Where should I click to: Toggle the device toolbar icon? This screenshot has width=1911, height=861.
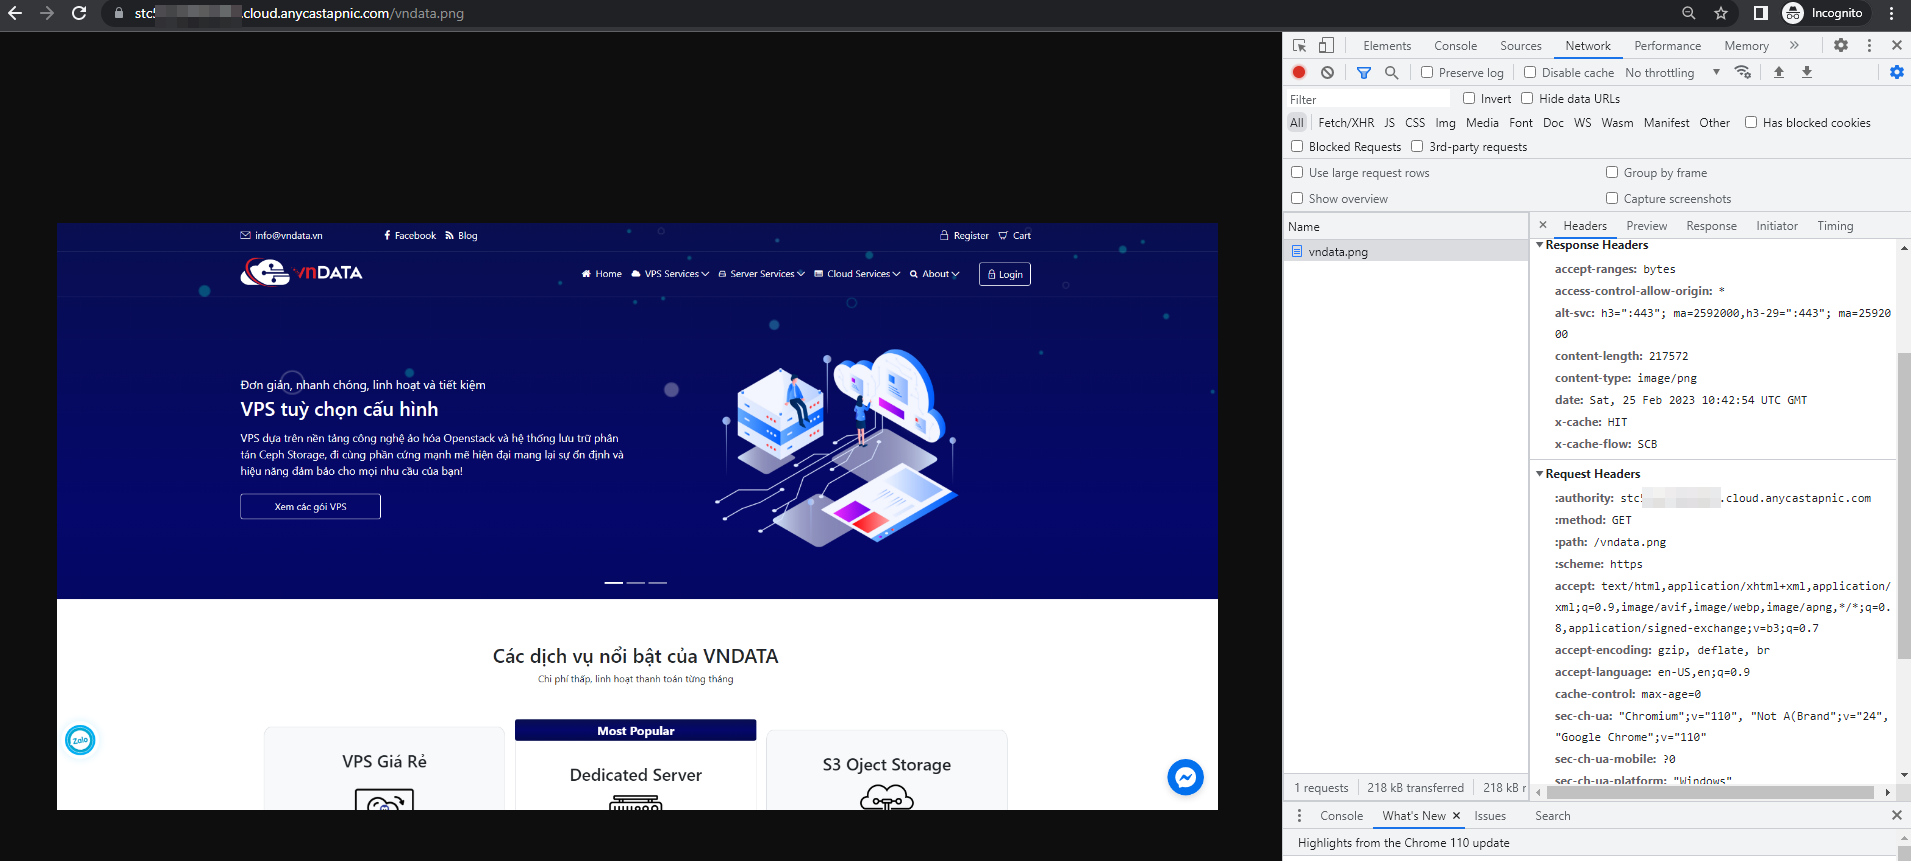[1326, 46]
